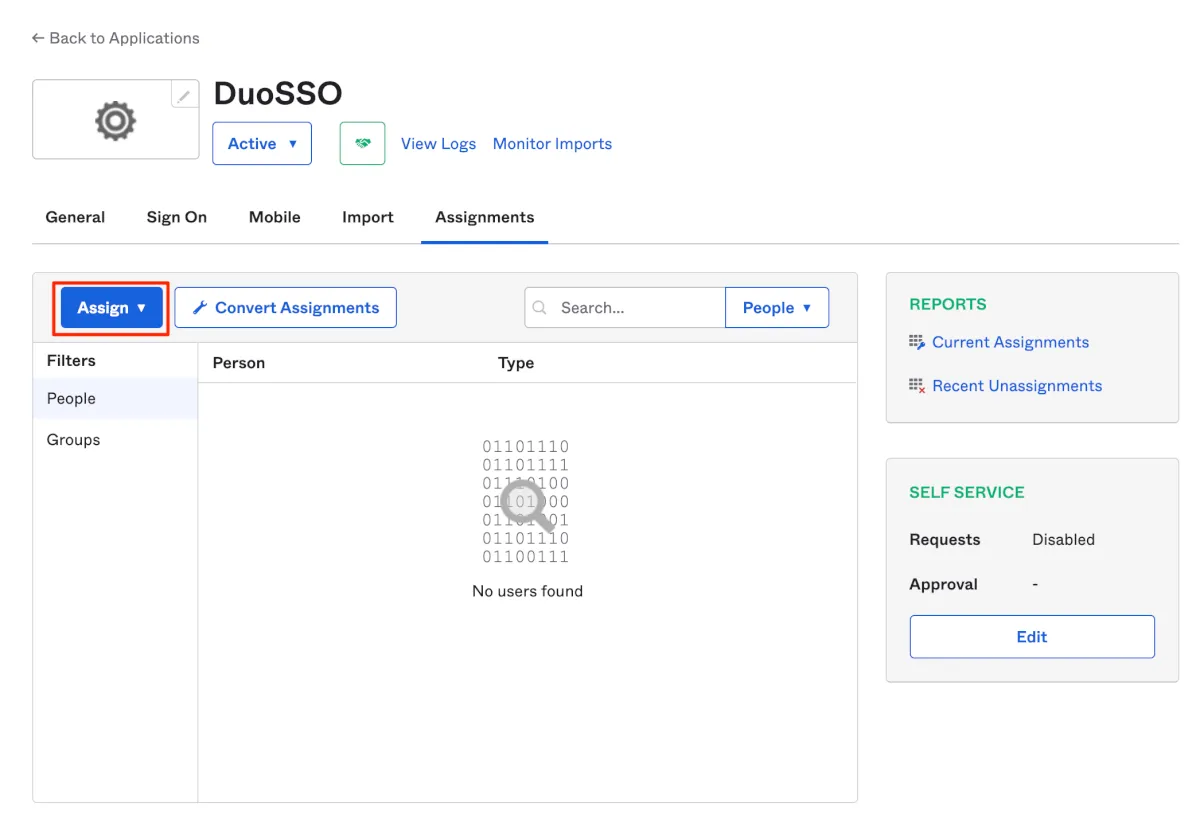Click the back arrow to Applications
1200x818 pixels.
(38, 38)
